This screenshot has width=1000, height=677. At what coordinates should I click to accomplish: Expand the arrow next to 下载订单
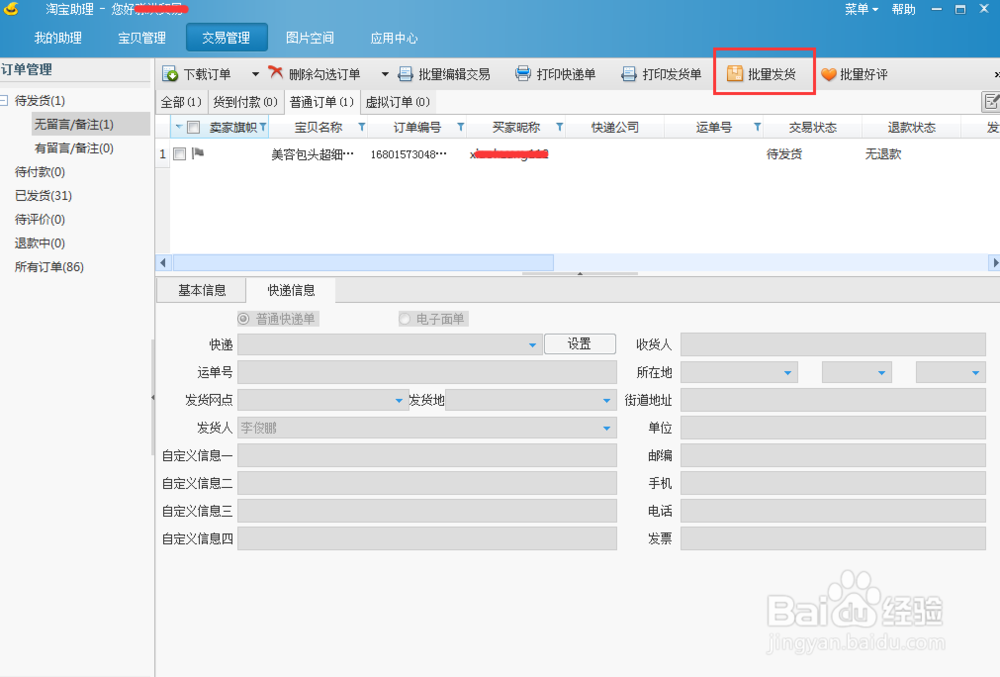257,73
